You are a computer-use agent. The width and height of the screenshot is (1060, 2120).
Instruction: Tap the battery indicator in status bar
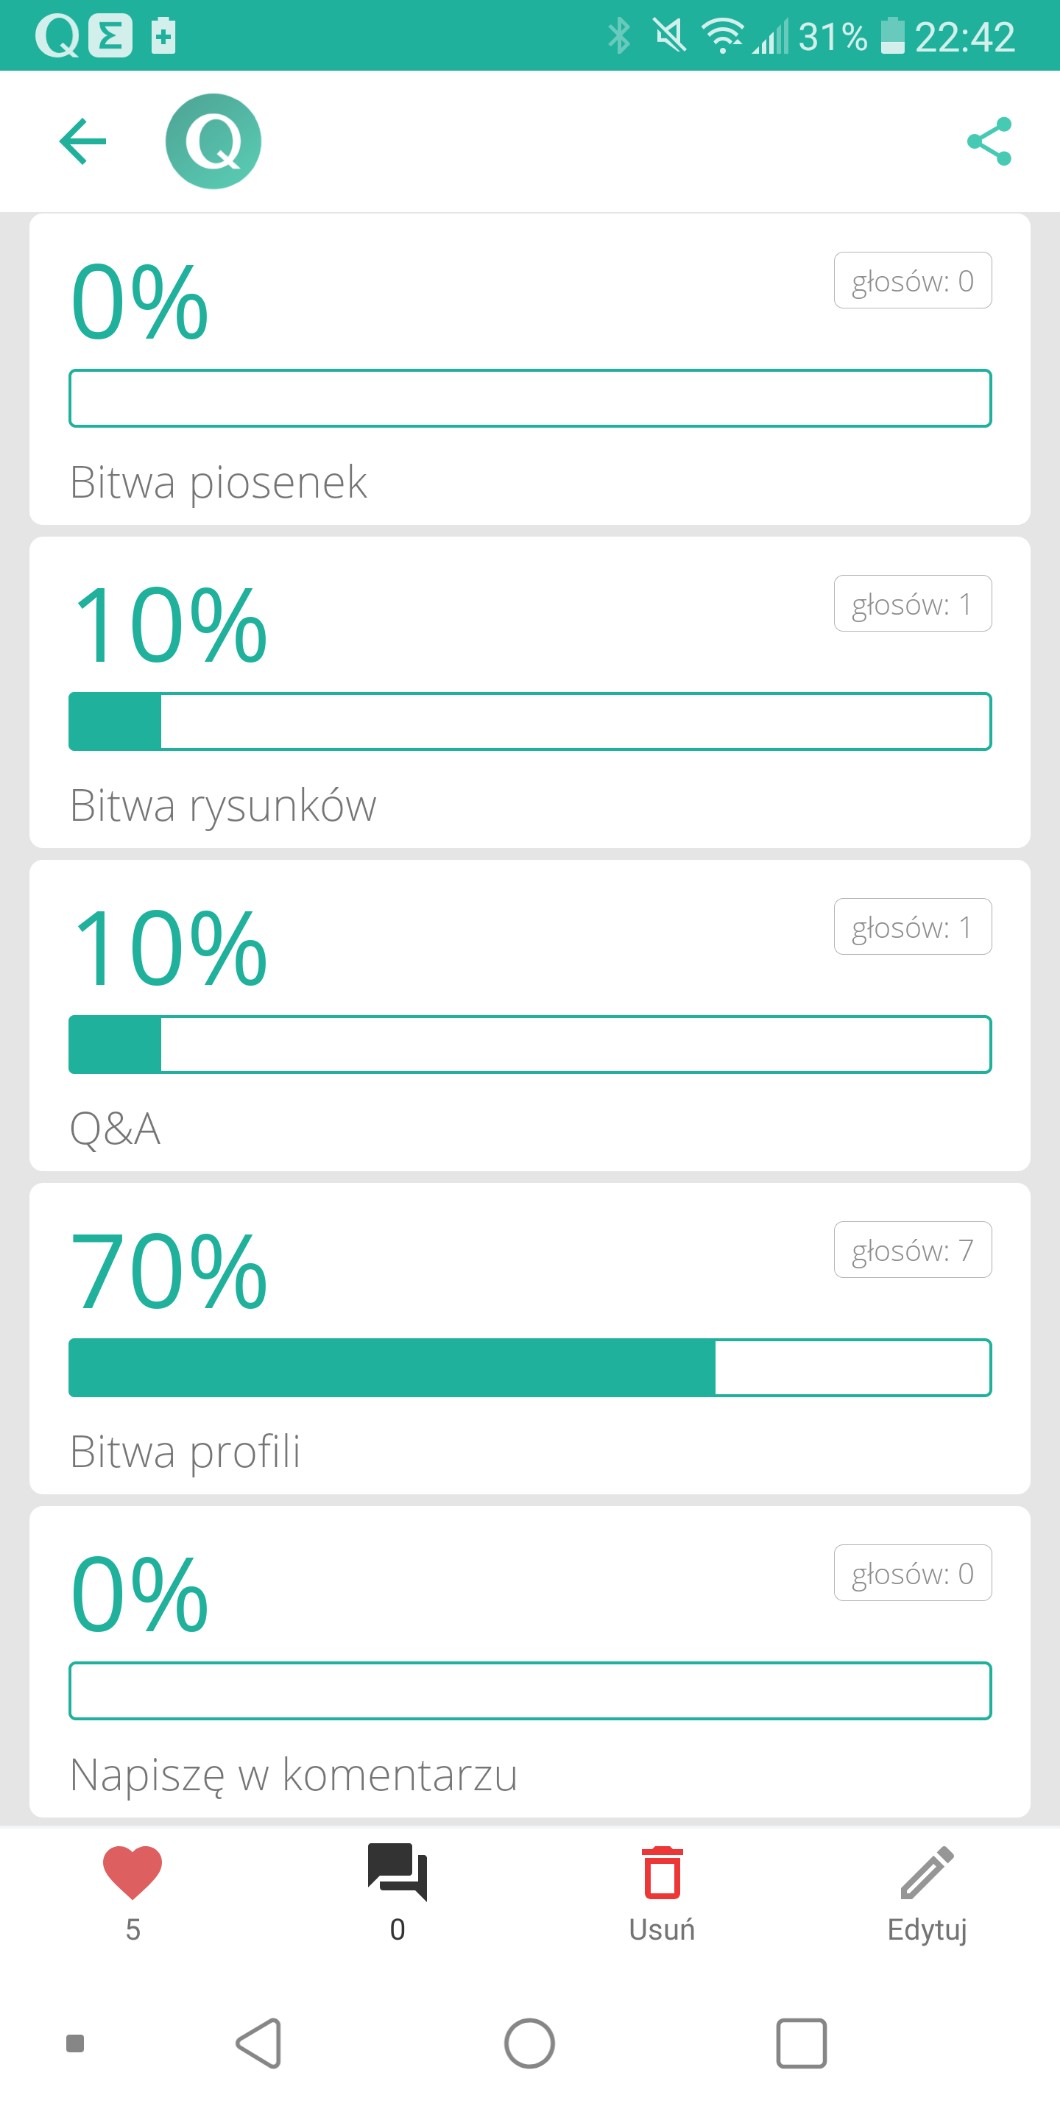point(892,36)
